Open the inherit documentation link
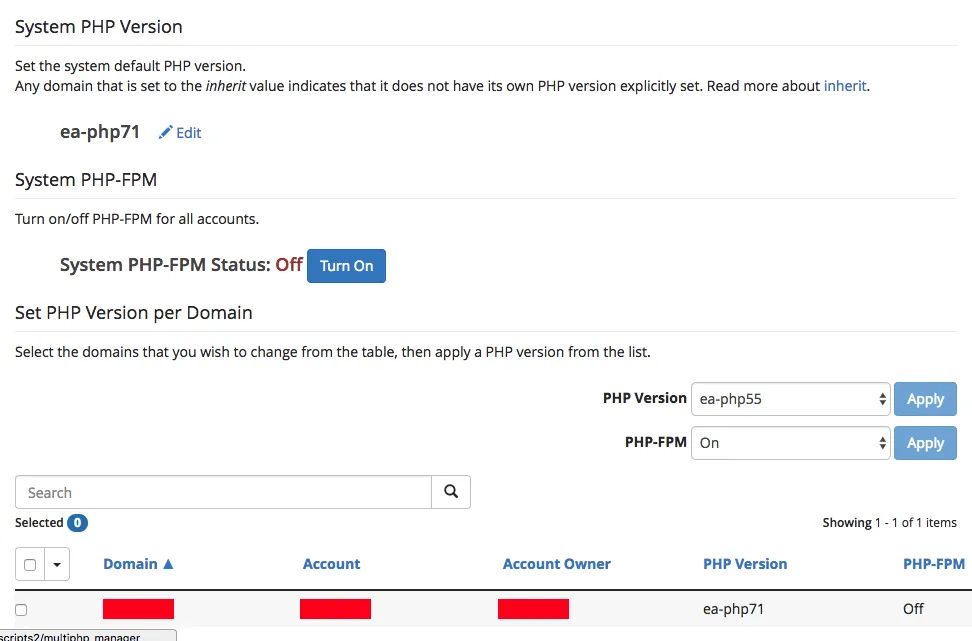The image size is (972, 641). (845, 86)
